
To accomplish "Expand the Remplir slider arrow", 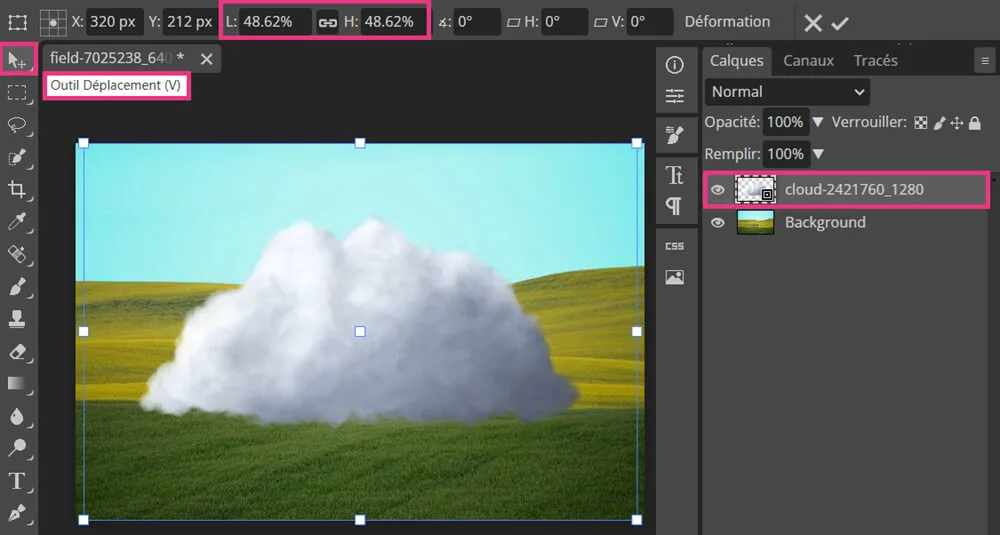I will 819,154.
